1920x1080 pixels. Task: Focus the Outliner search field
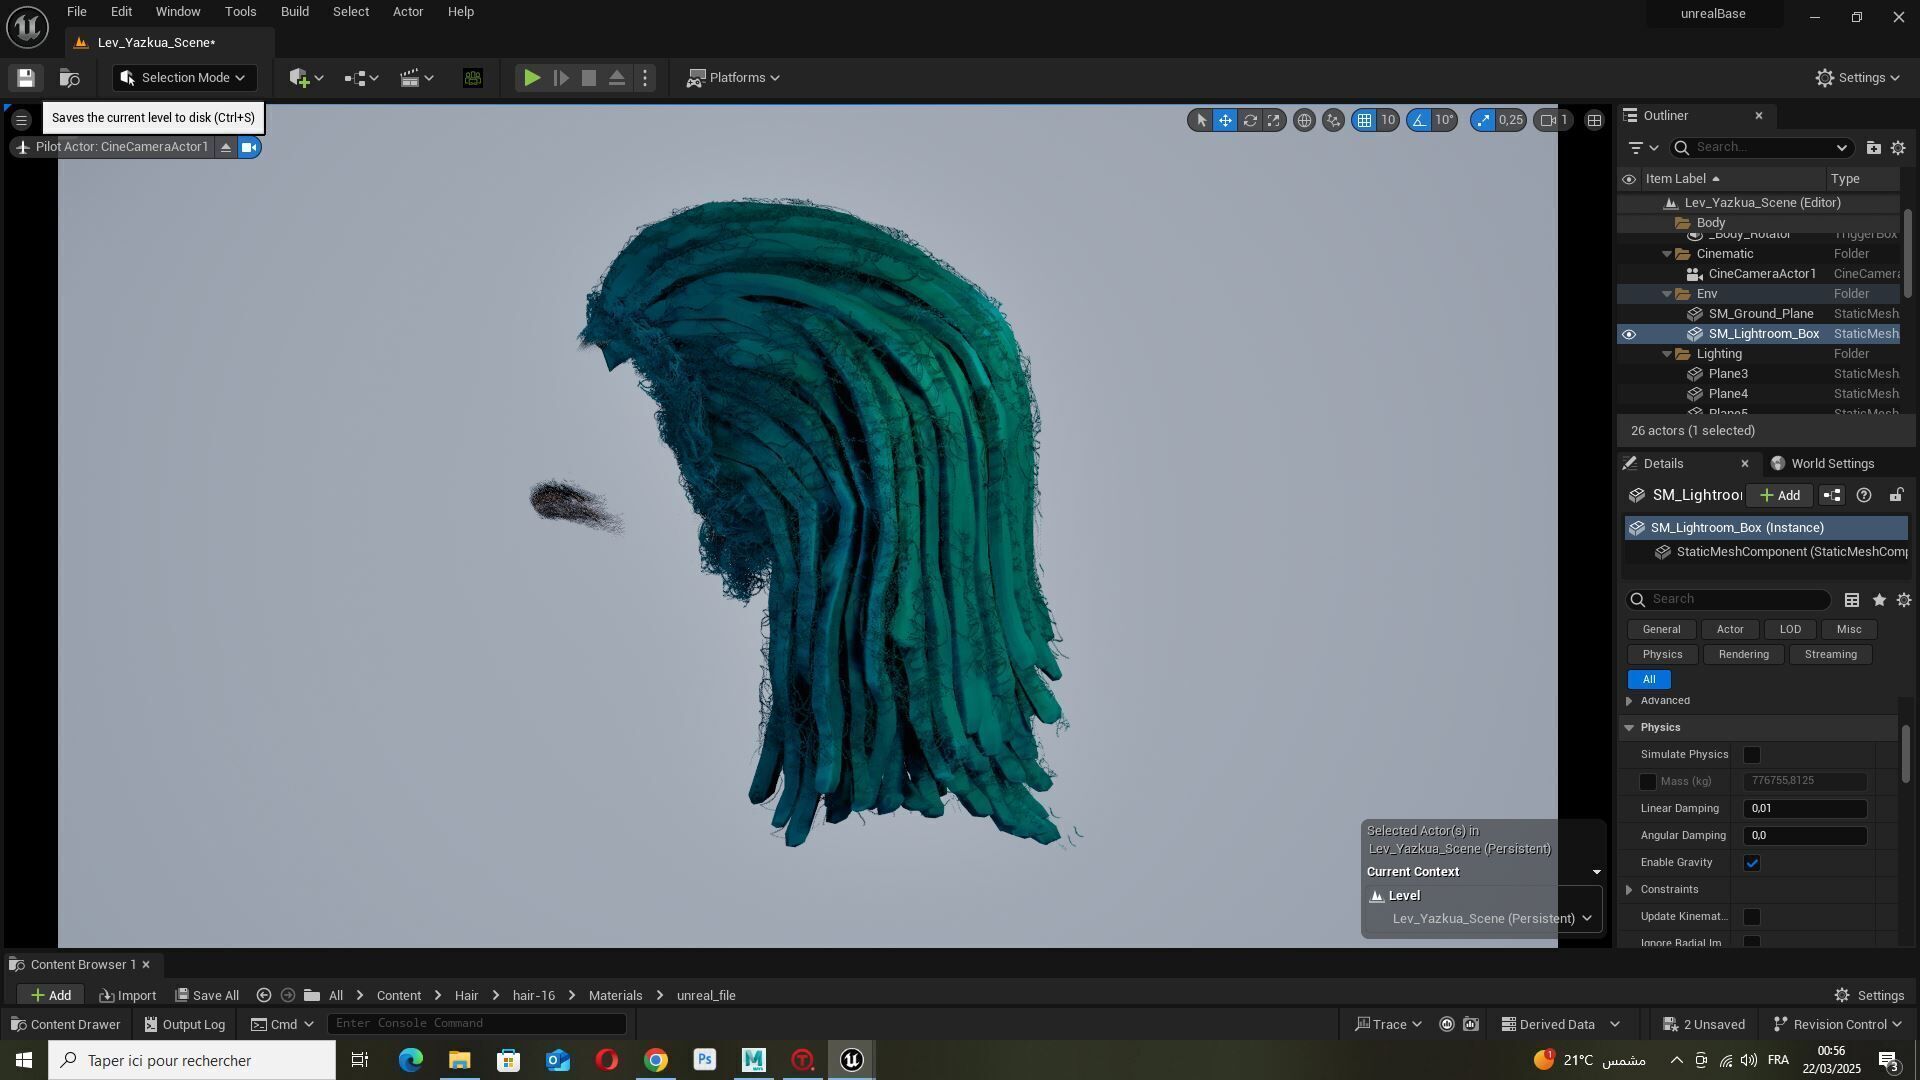tap(1760, 148)
